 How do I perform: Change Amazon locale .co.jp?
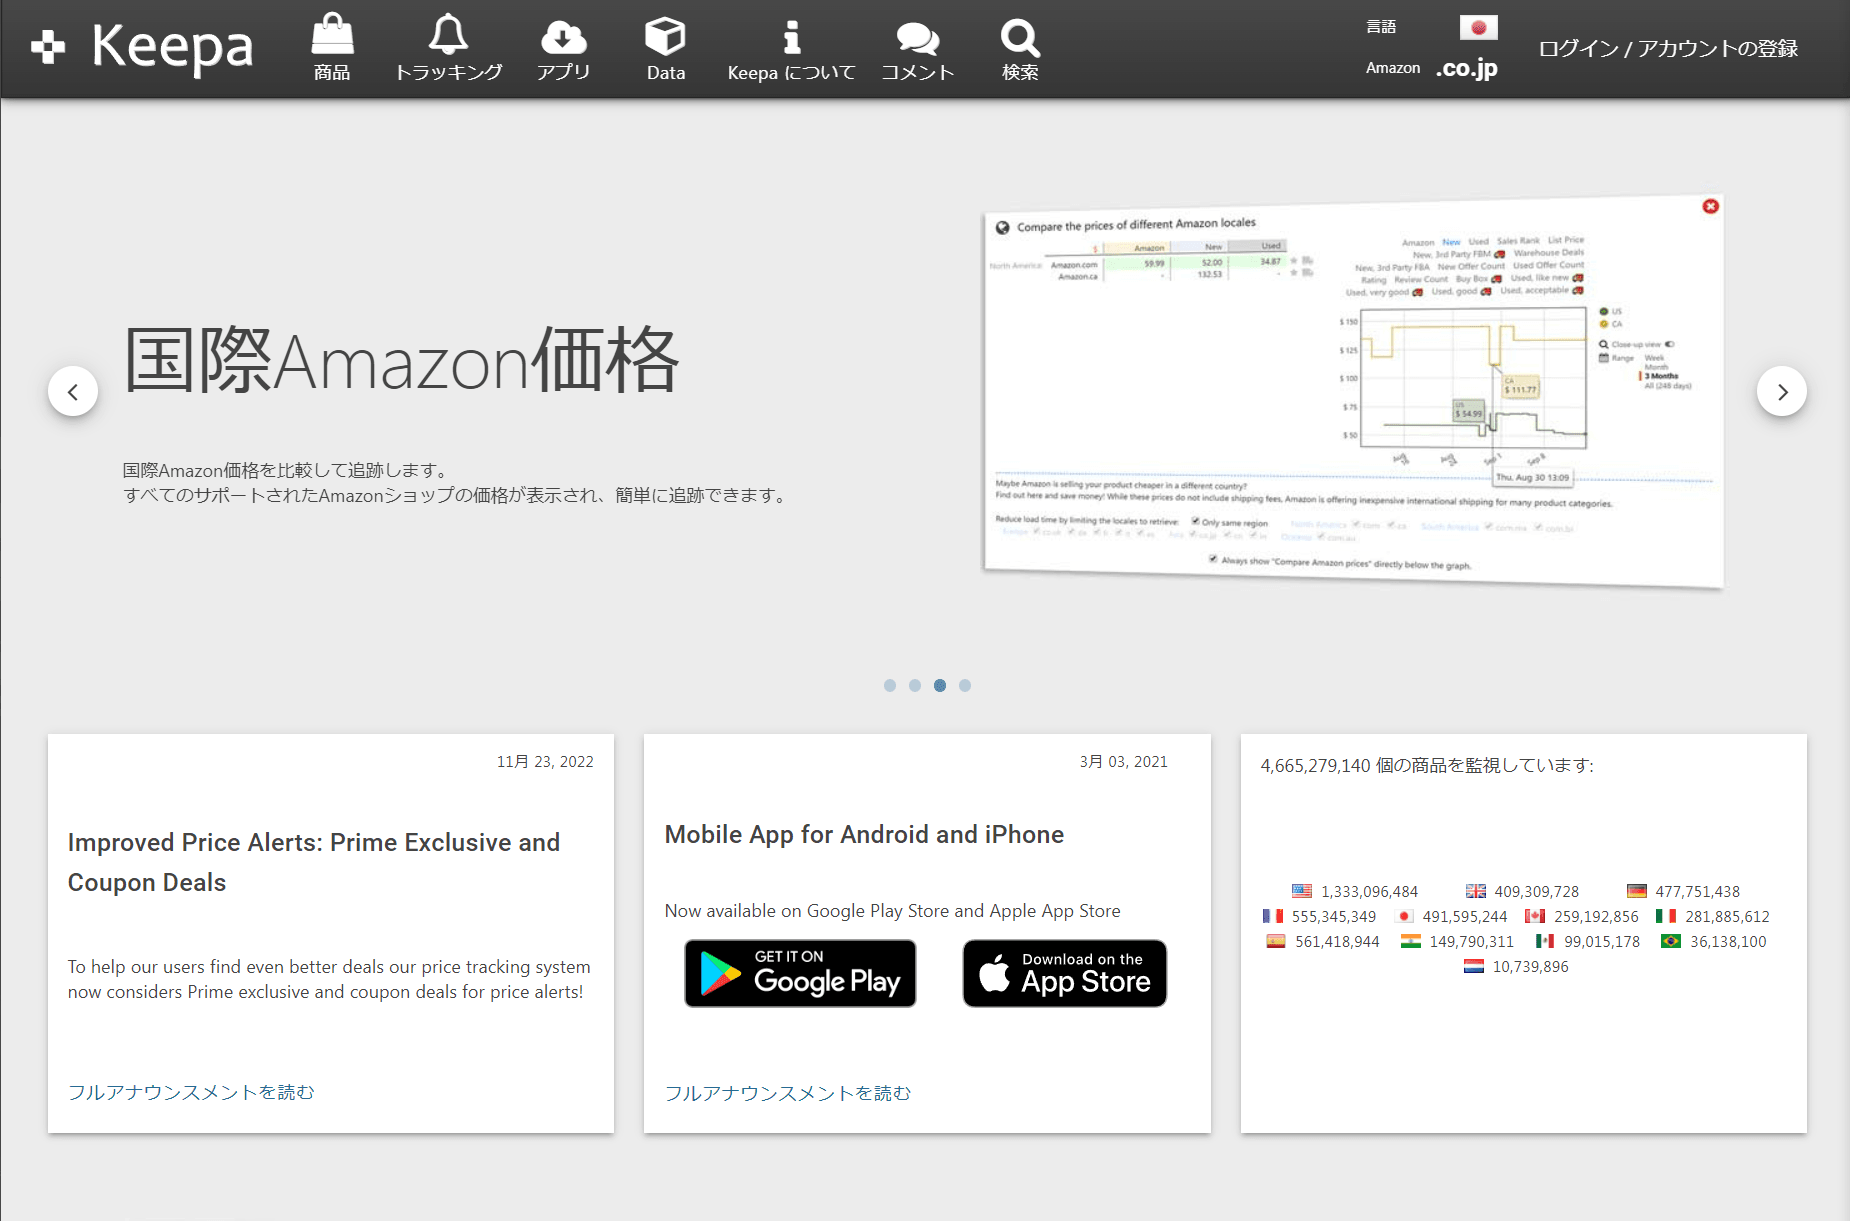[1466, 68]
